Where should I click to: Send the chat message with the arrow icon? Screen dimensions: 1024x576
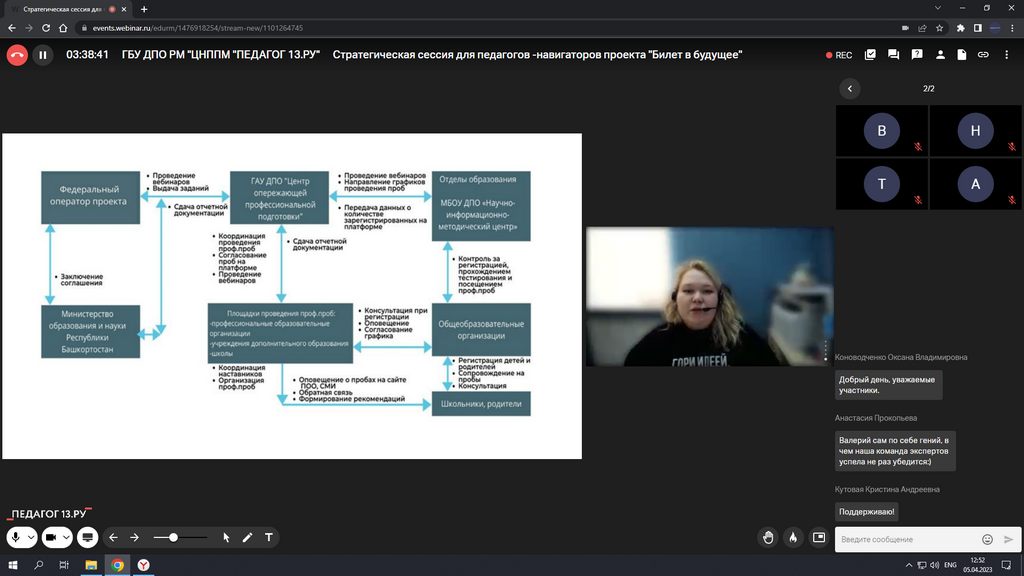(x=1008, y=539)
